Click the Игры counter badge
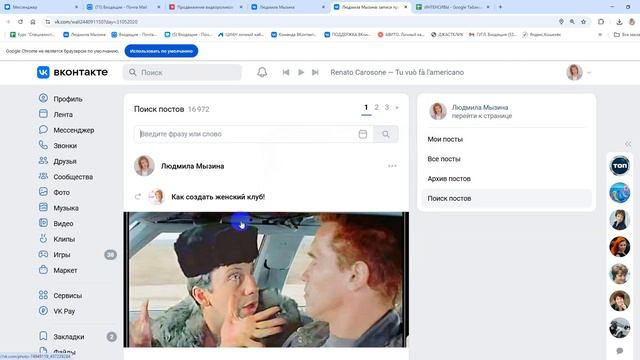Image resolution: width=640 pixels, height=360 pixels. click(x=110, y=255)
